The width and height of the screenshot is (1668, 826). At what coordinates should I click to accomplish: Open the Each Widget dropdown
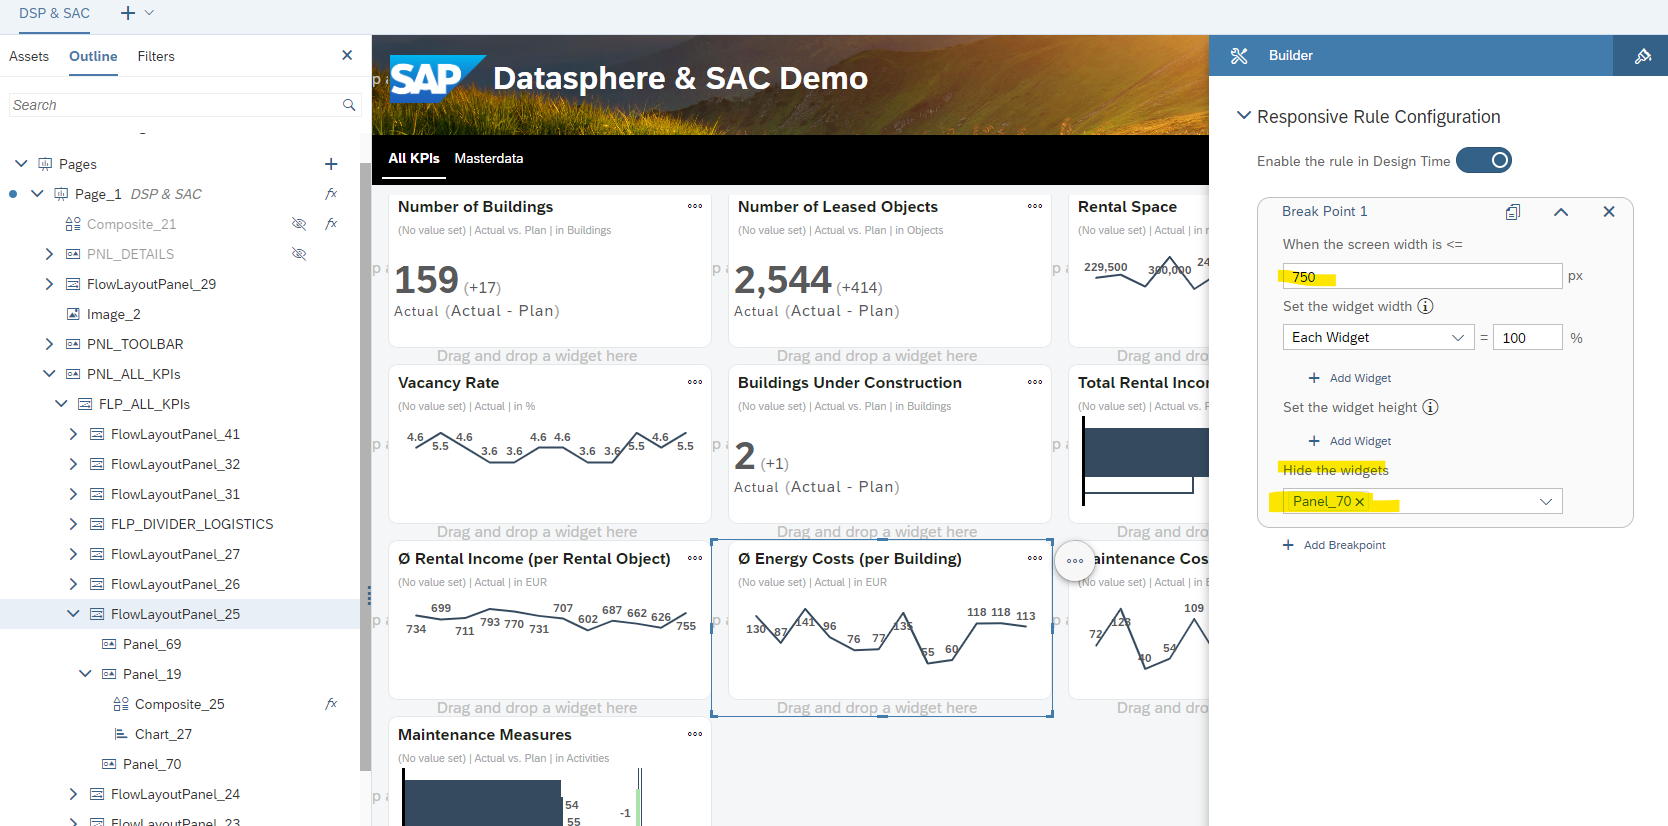click(x=1378, y=338)
